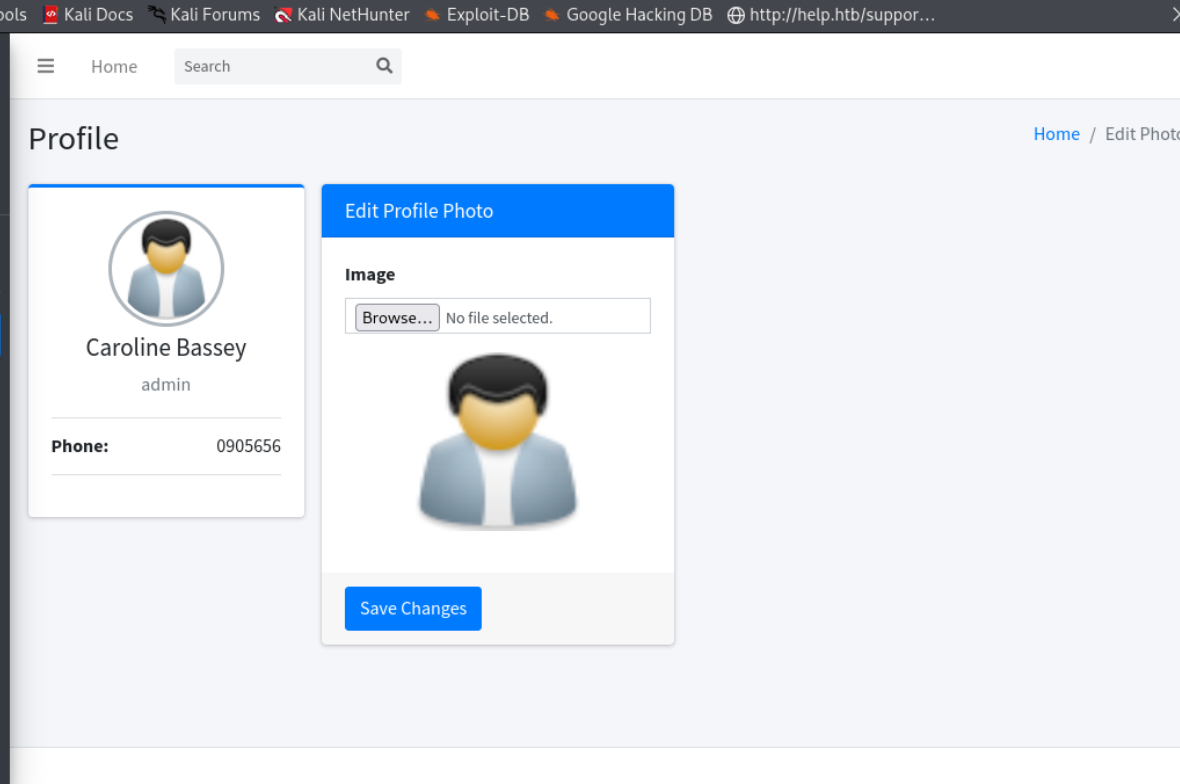Open the Kali Docs bookmark
The image size is (1180, 784).
pos(88,15)
